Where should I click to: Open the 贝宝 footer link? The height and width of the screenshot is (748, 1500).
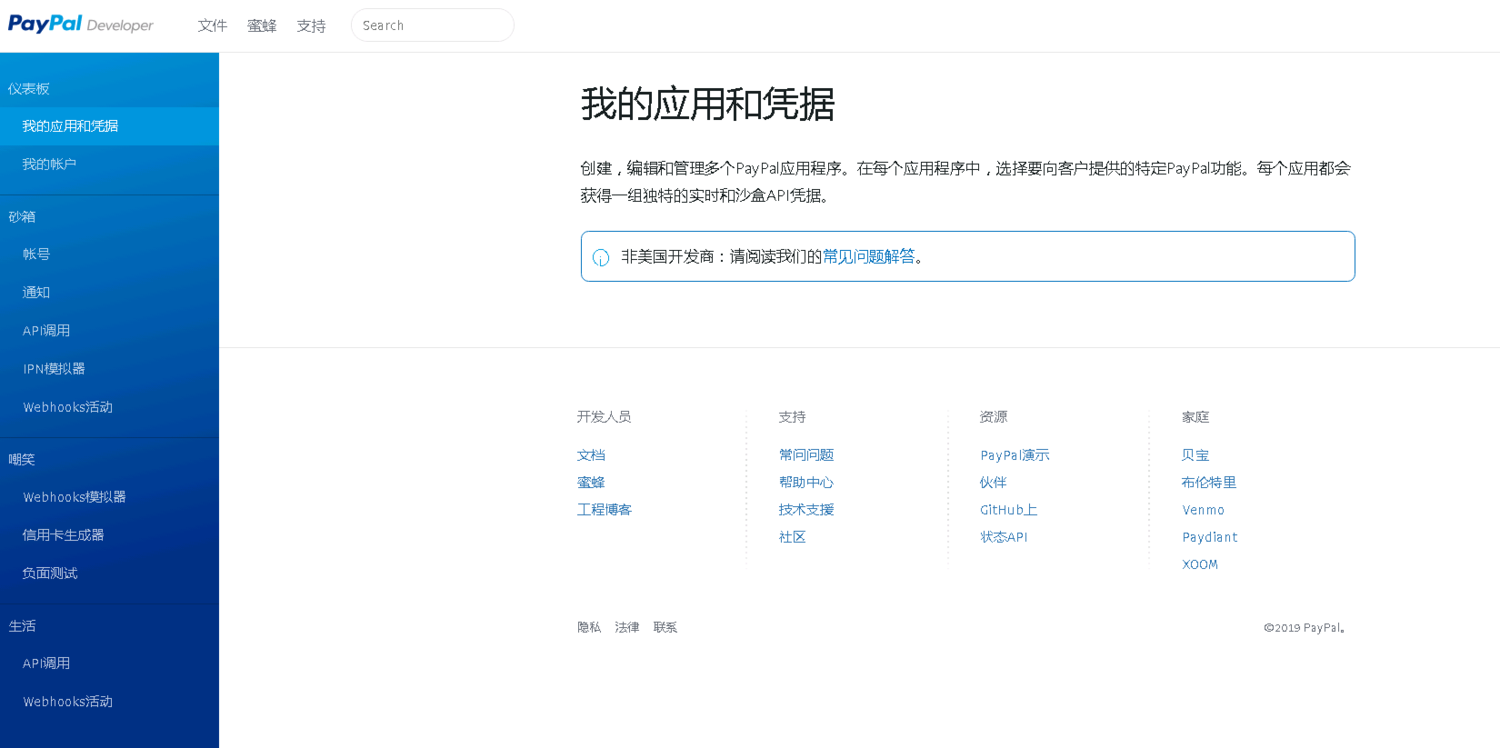(x=1195, y=455)
